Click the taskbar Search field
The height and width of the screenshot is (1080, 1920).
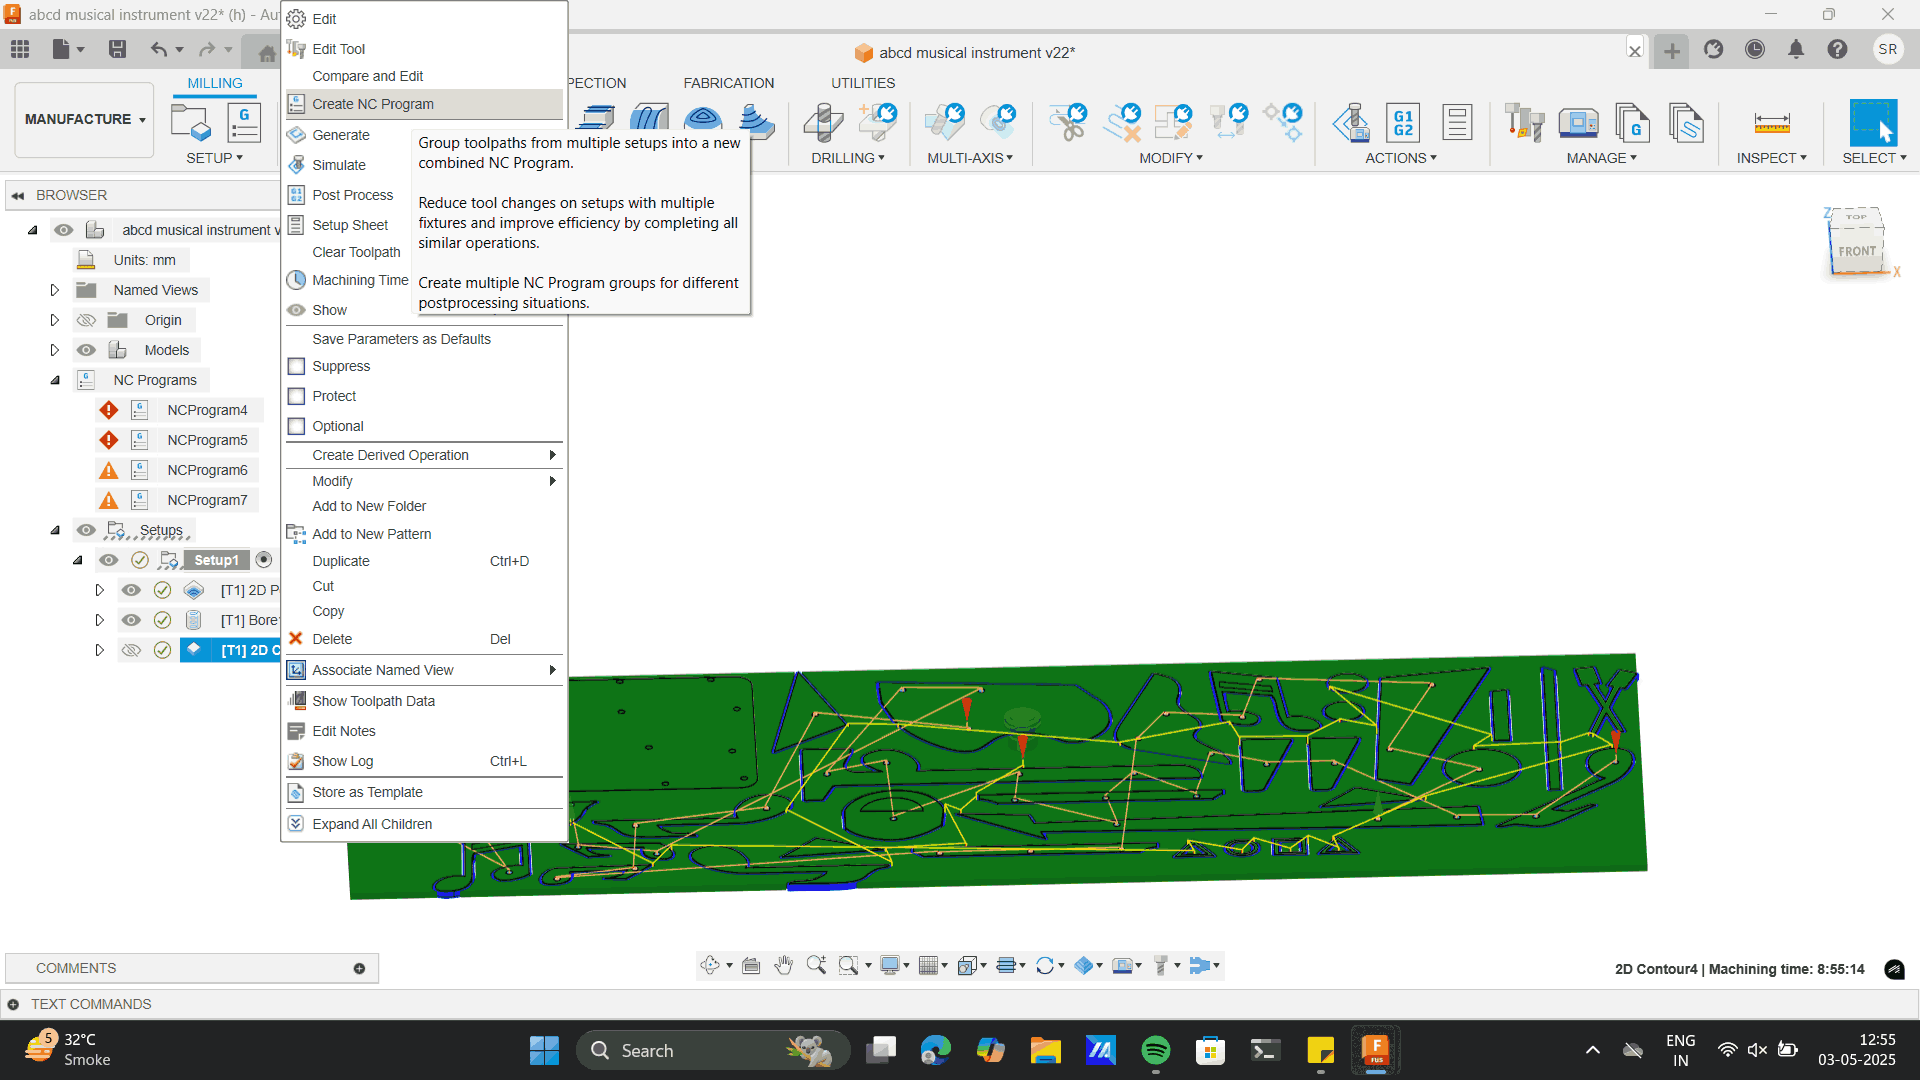712,1050
